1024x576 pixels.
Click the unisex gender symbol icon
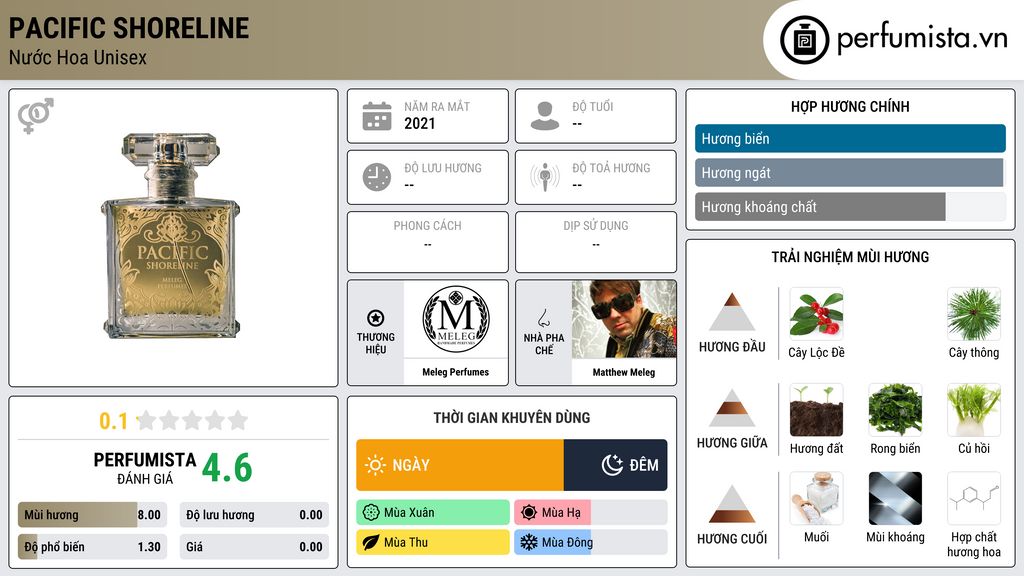click(x=35, y=116)
